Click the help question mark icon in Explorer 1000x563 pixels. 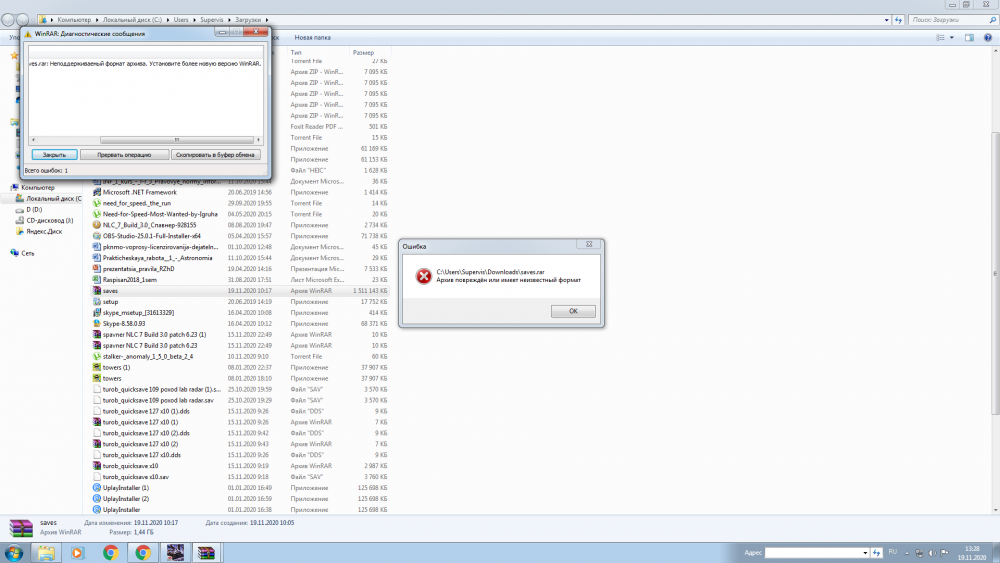987,38
